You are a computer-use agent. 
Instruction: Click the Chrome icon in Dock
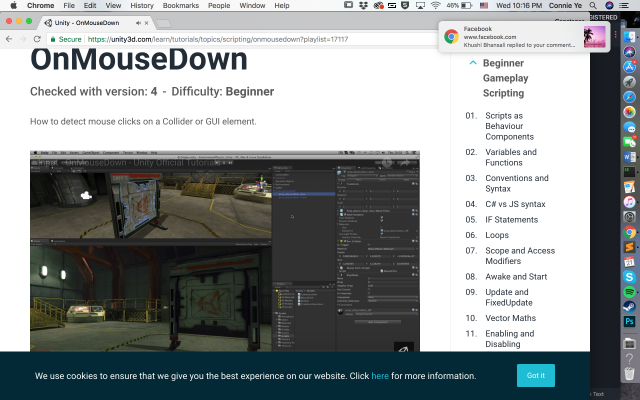629,232
